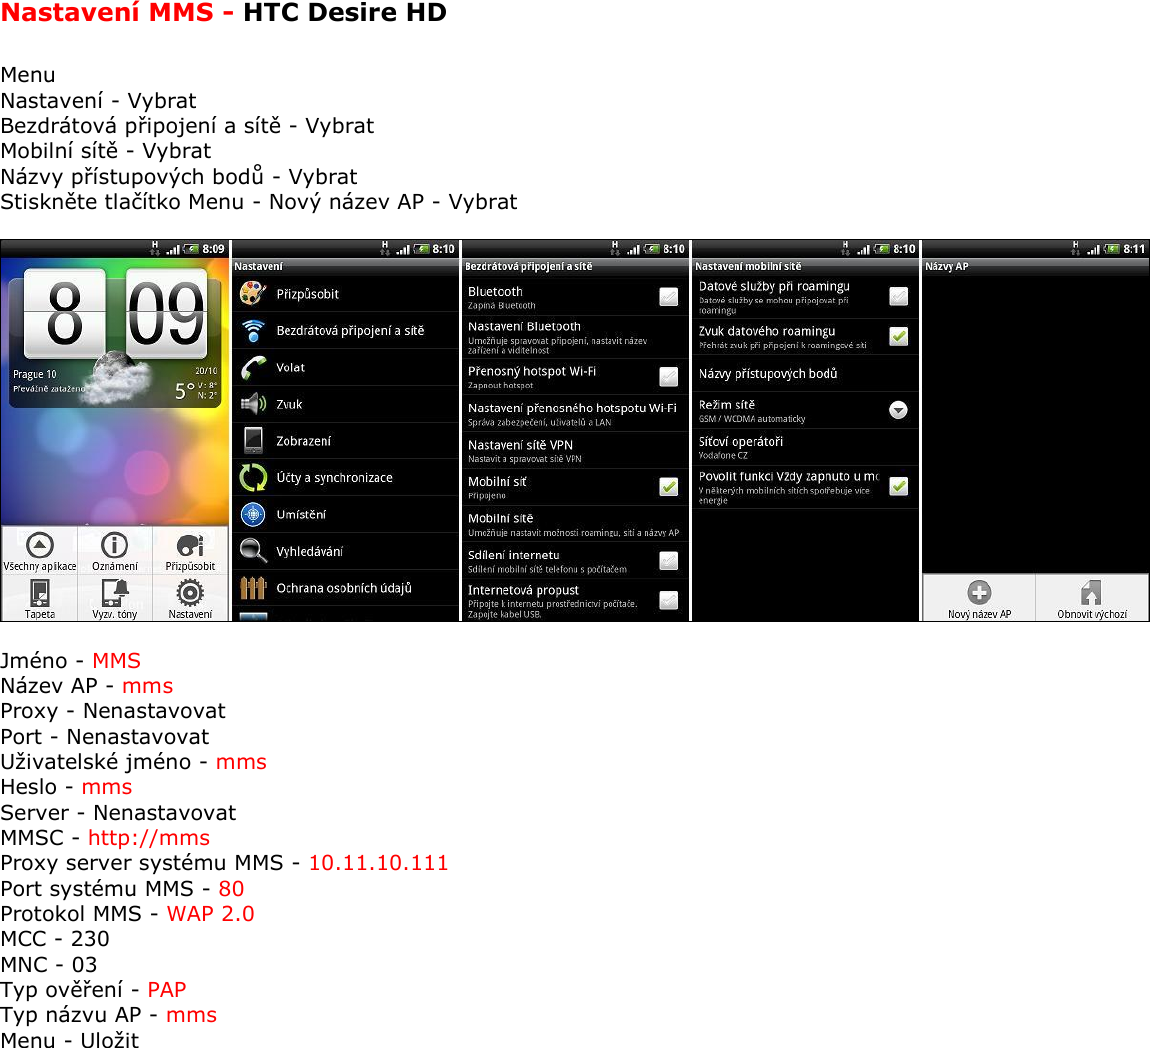Tap the Obnovit výchozí icon
1150x1048 pixels.
click(x=1091, y=592)
